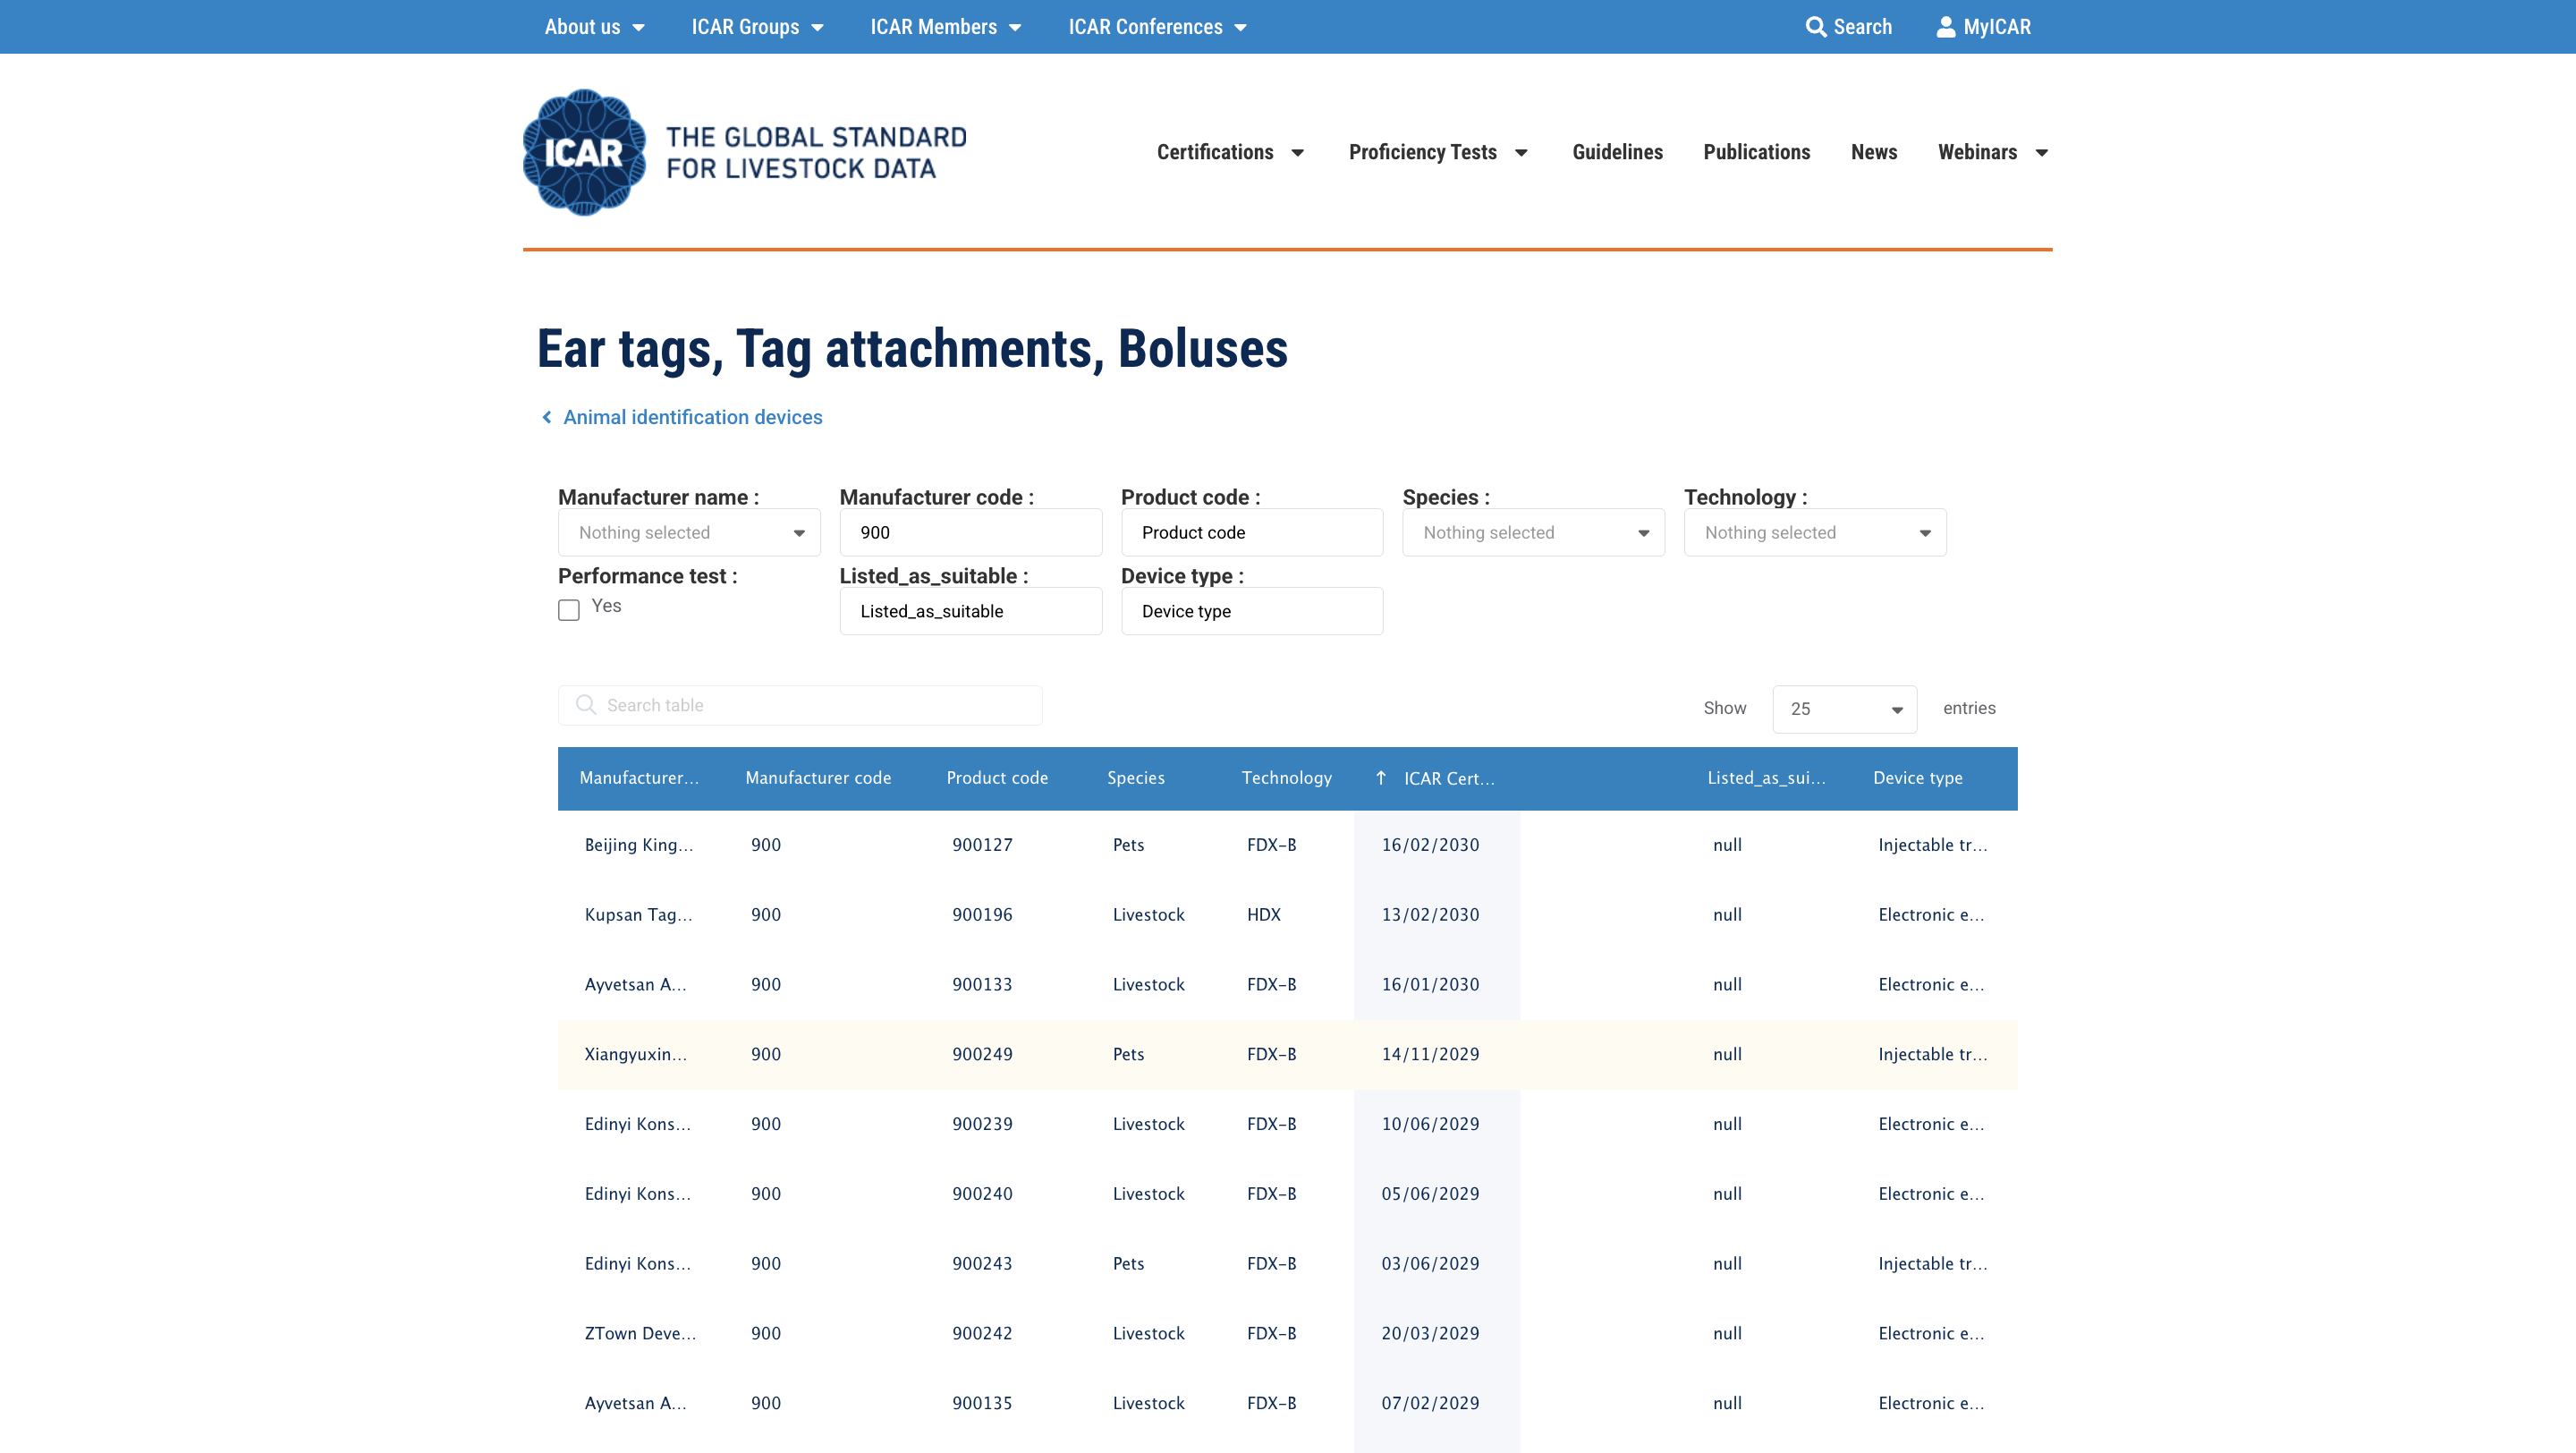Click the arrow next to Certifications
This screenshot has width=2576, height=1453.
point(1297,153)
